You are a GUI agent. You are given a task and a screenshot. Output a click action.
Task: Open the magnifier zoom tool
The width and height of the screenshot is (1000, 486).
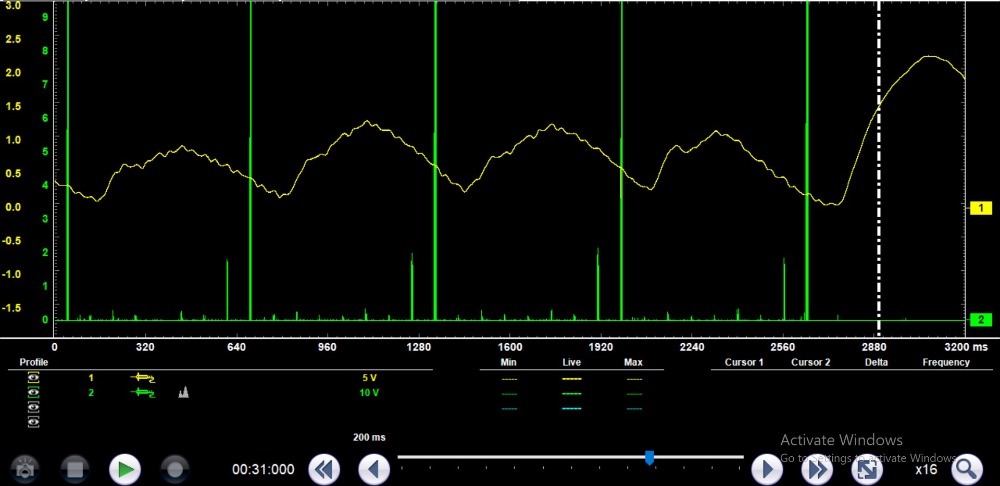pyautogui.click(x=966, y=468)
